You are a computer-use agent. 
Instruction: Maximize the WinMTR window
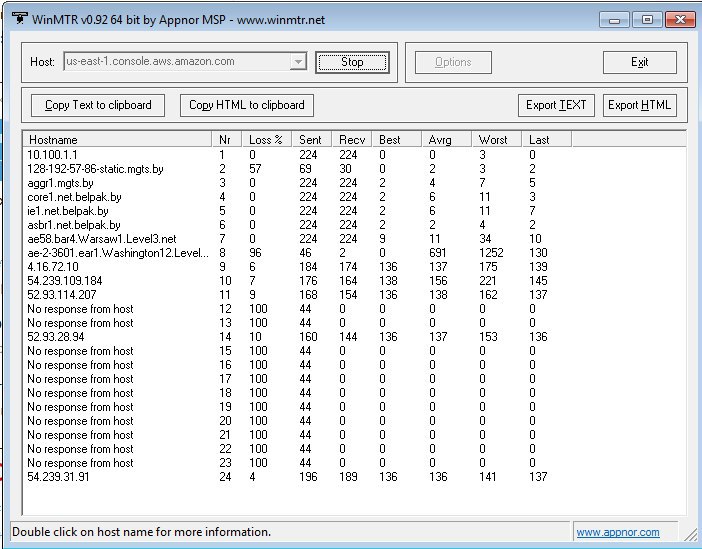pyautogui.click(x=647, y=20)
